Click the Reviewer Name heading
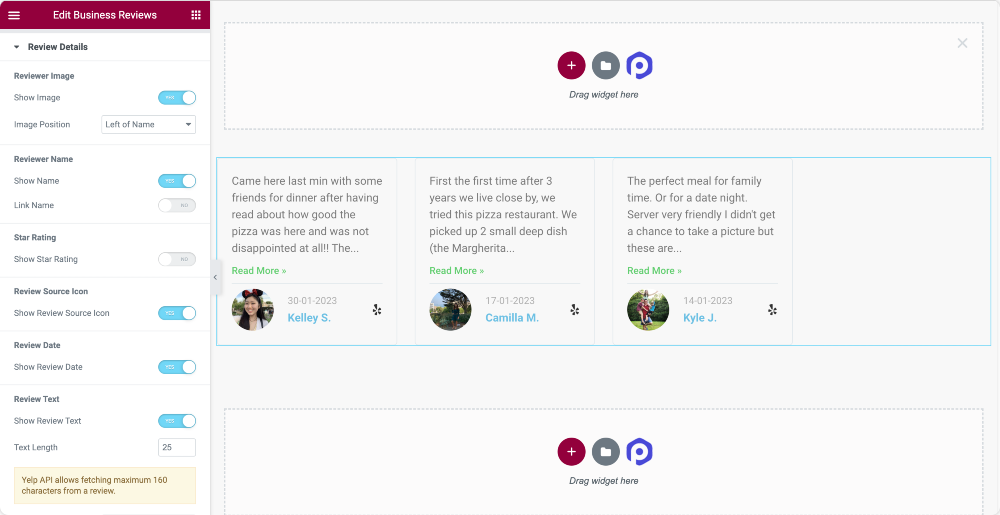Screen dimensions: 1000x515 tap(43, 159)
